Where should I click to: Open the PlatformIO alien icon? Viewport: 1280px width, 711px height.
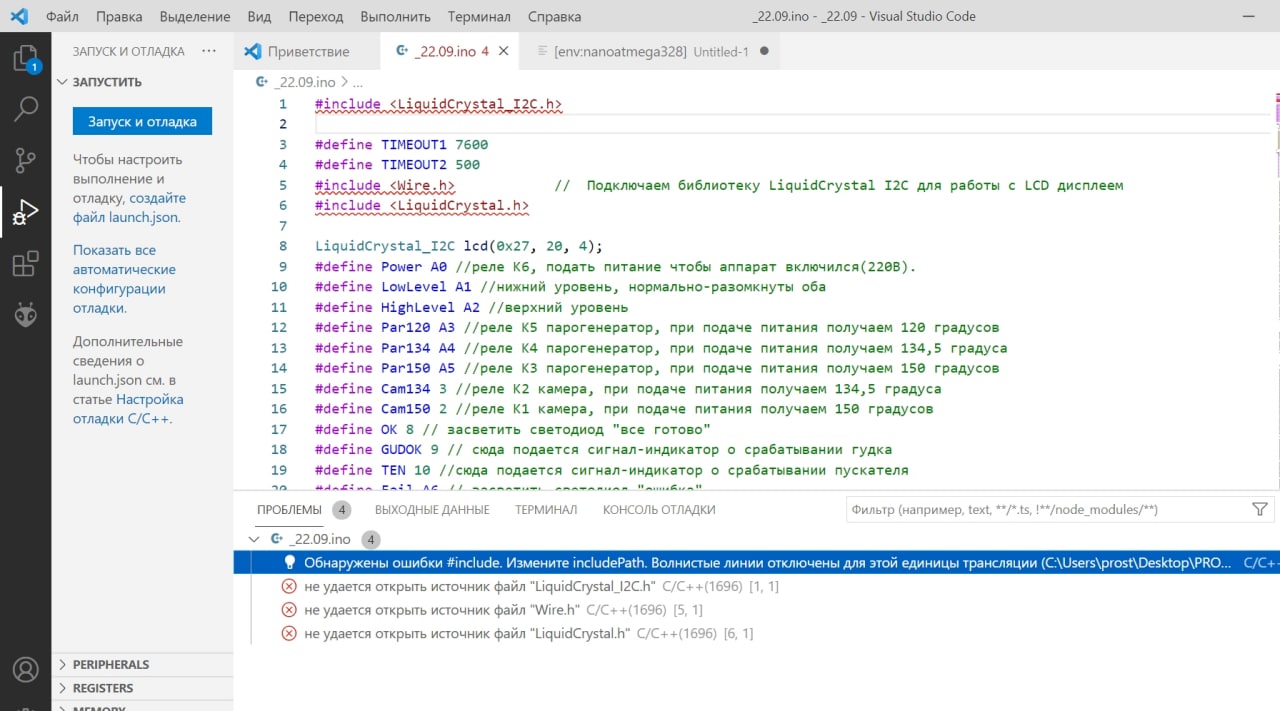point(25,316)
